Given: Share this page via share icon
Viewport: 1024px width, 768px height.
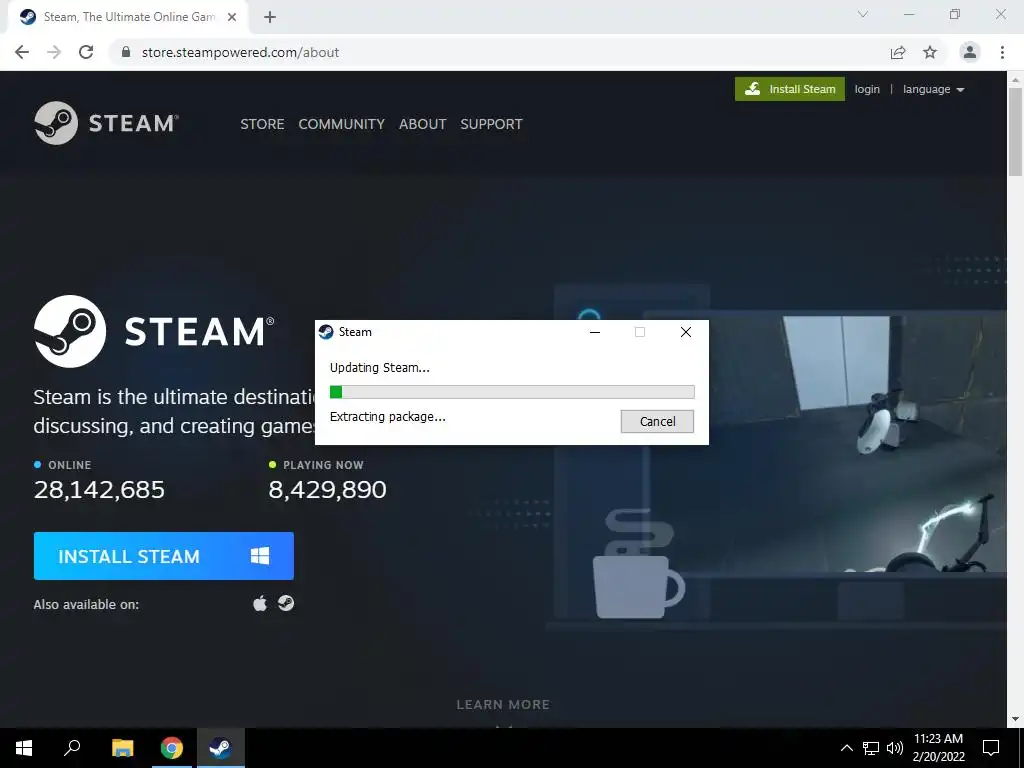Looking at the screenshot, I should click(898, 52).
